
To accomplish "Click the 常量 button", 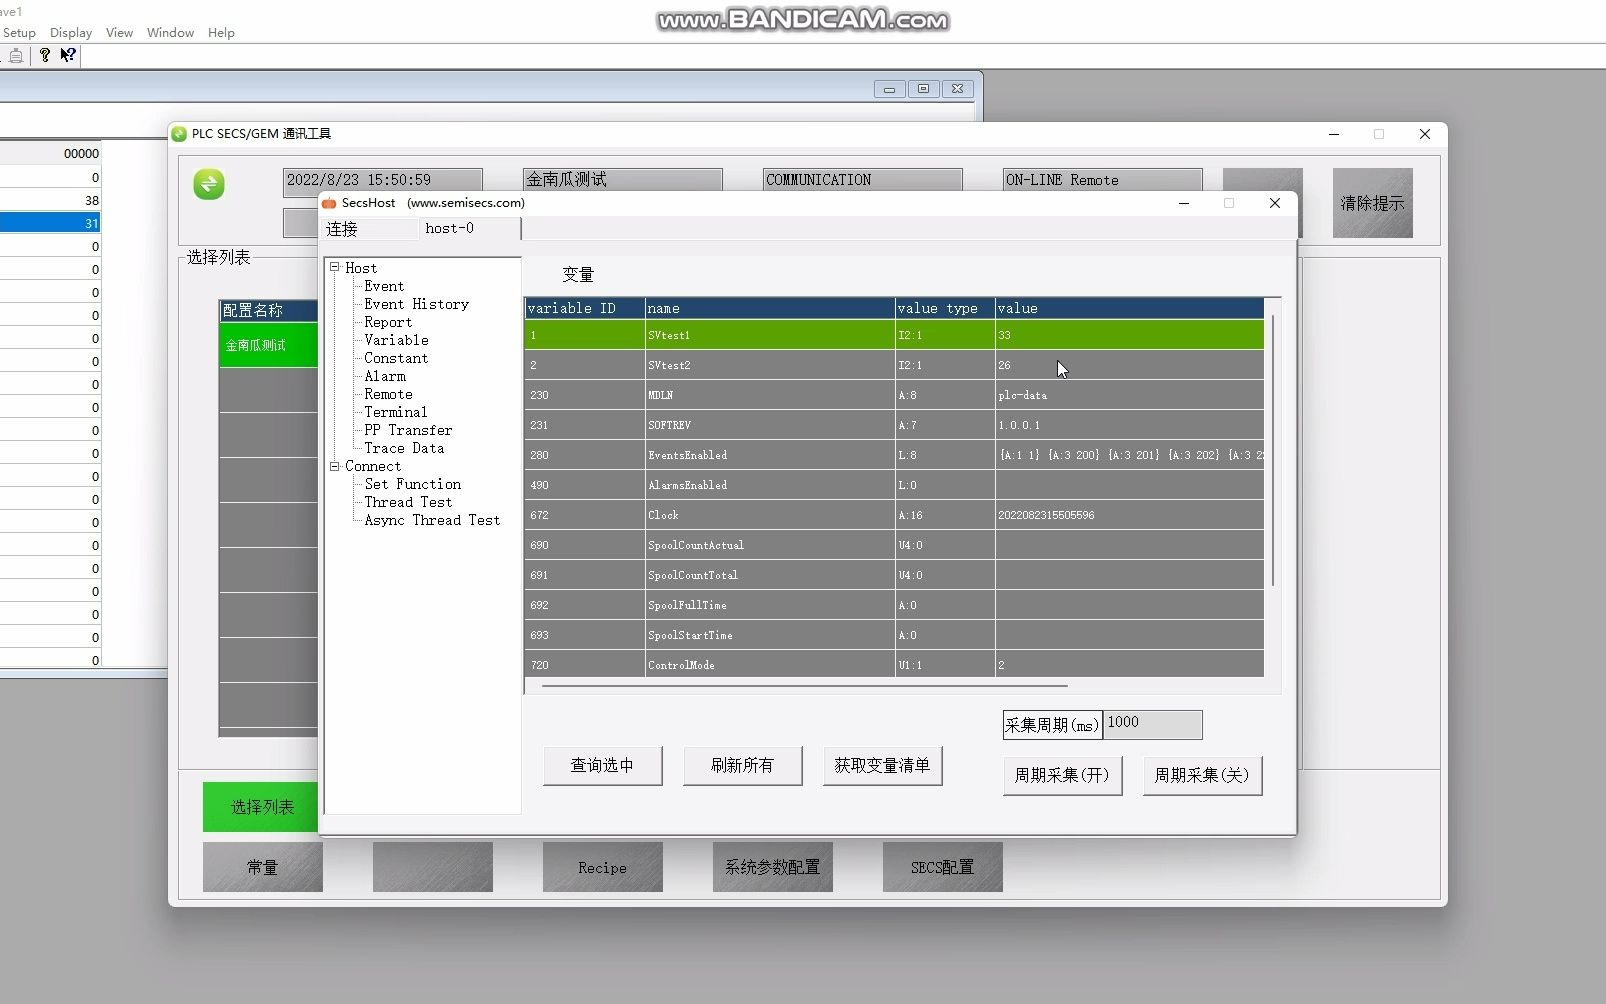I will click(x=262, y=867).
